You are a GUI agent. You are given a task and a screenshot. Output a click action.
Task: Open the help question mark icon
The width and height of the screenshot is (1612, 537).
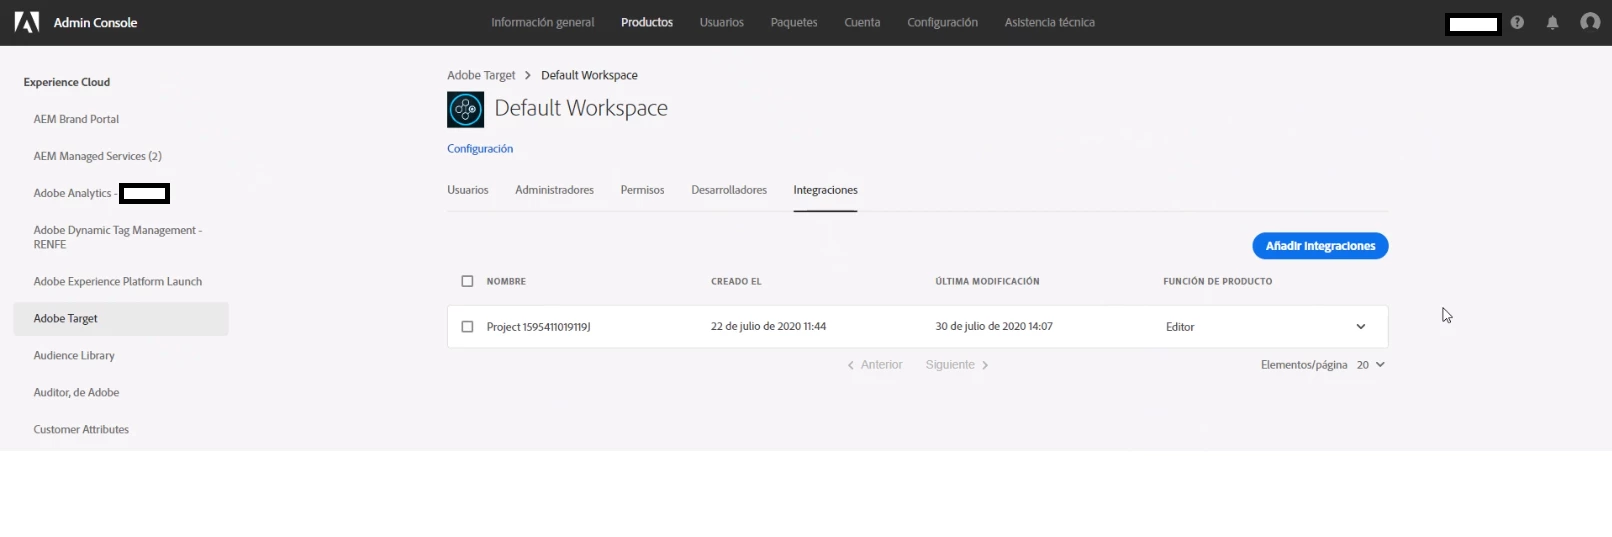(x=1517, y=22)
